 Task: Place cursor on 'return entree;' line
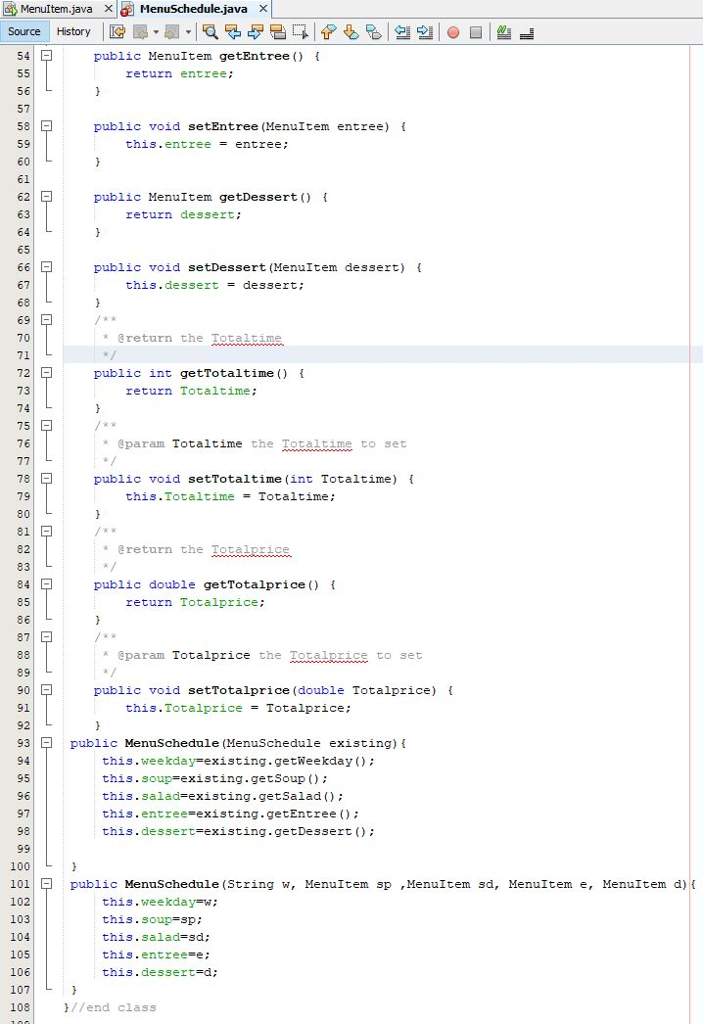(x=180, y=74)
